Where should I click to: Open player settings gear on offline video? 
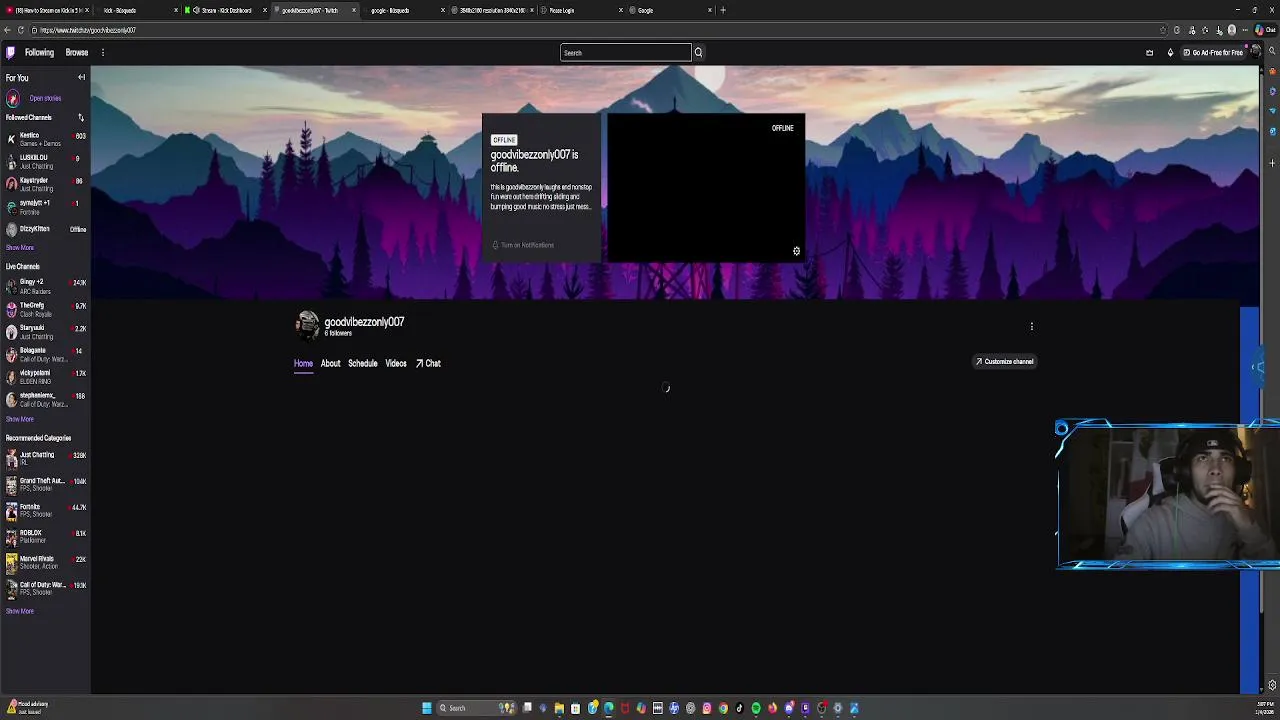[796, 251]
